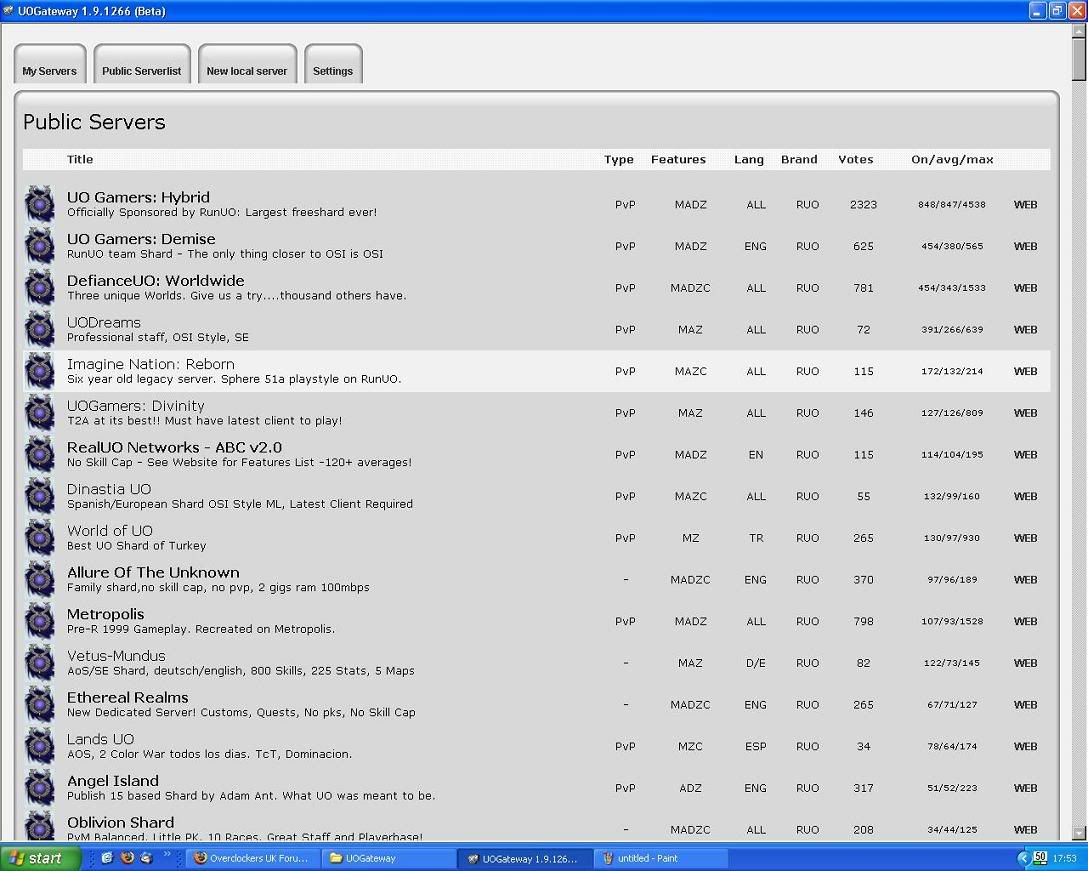
Task: Click the server icon beside Metropolis
Action: pos(40,620)
